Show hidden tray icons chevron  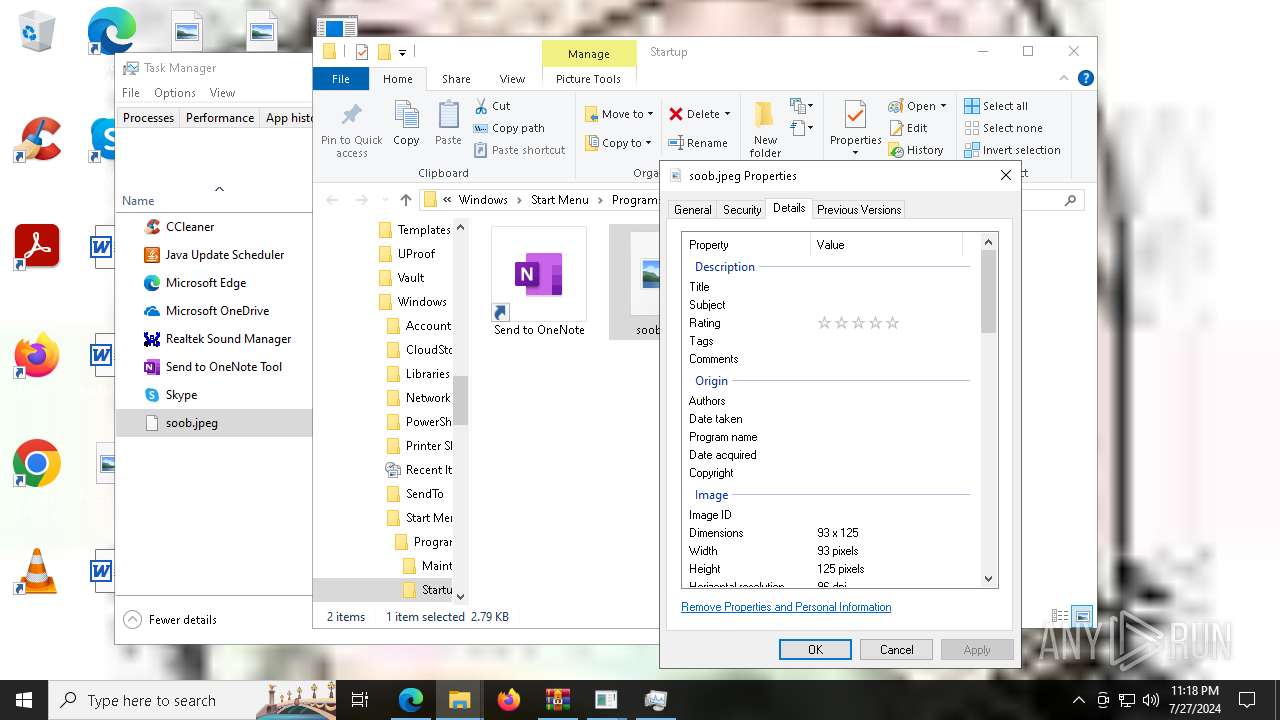click(x=1078, y=700)
